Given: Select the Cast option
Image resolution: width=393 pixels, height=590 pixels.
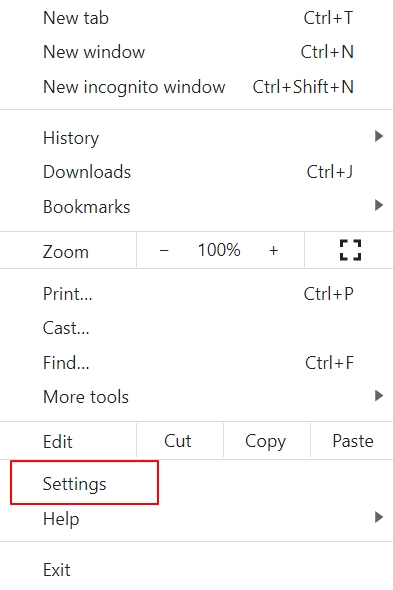Looking at the screenshot, I should tap(196, 328).
